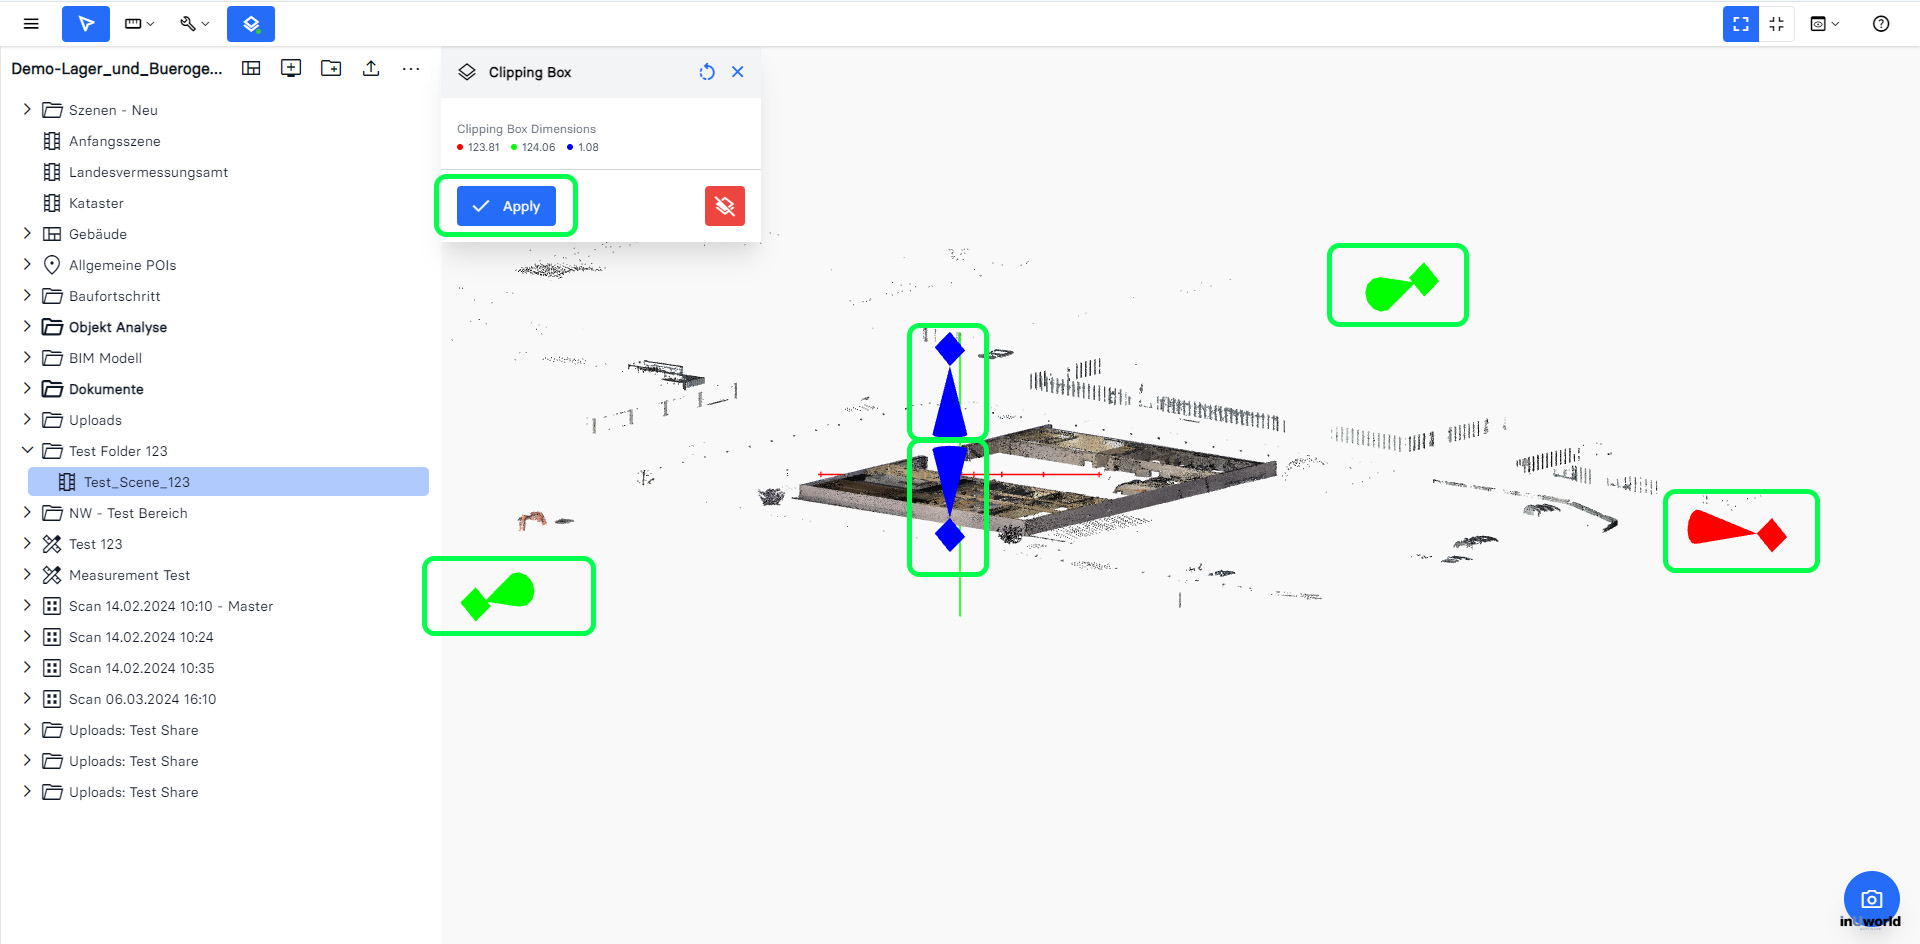
Task: Toggle the collapse view mode icon
Action: pos(1777,24)
